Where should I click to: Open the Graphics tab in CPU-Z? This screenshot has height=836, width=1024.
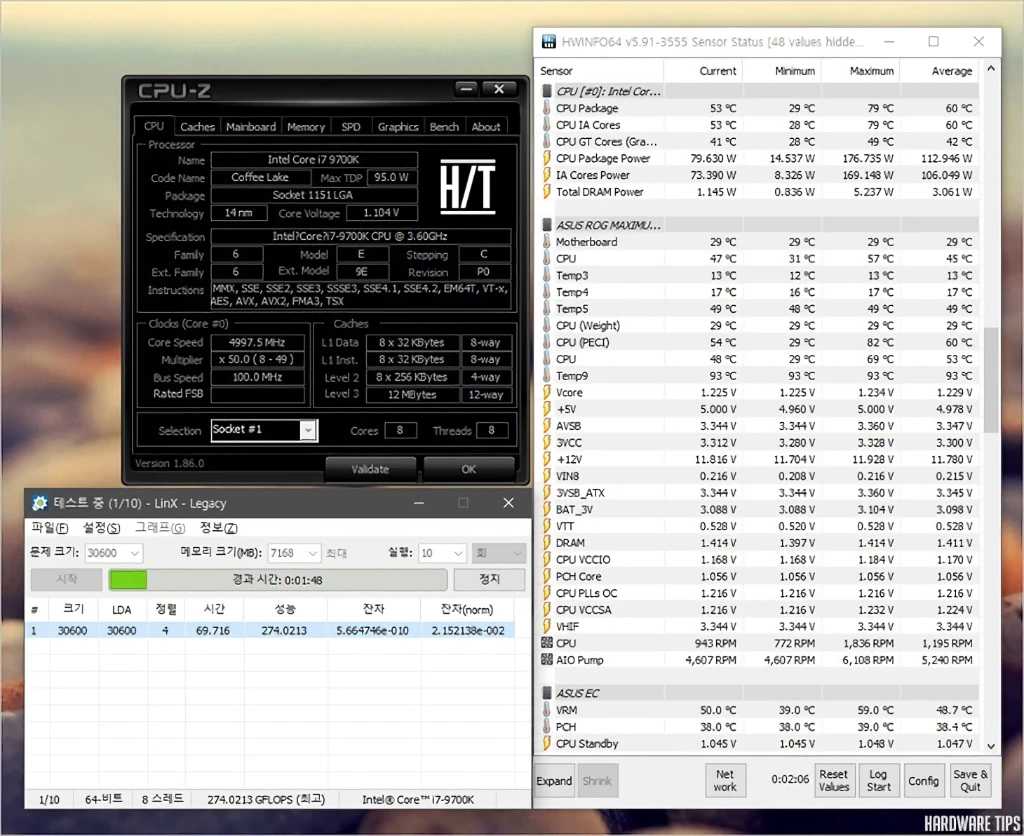[398, 127]
